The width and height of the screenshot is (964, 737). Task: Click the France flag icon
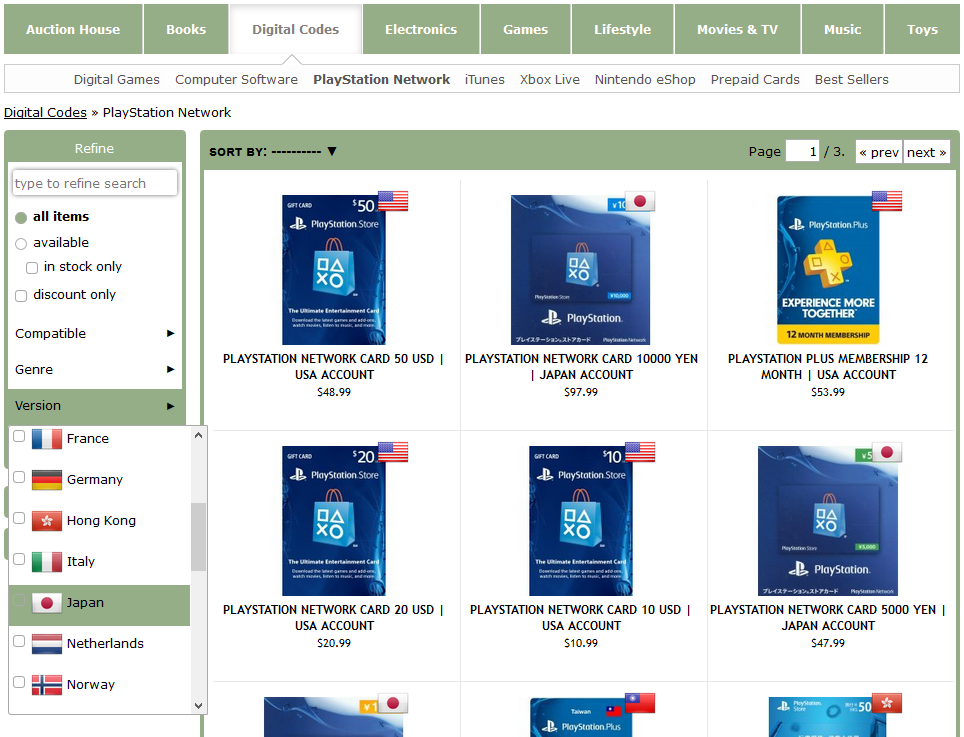click(x=47, y=439)
